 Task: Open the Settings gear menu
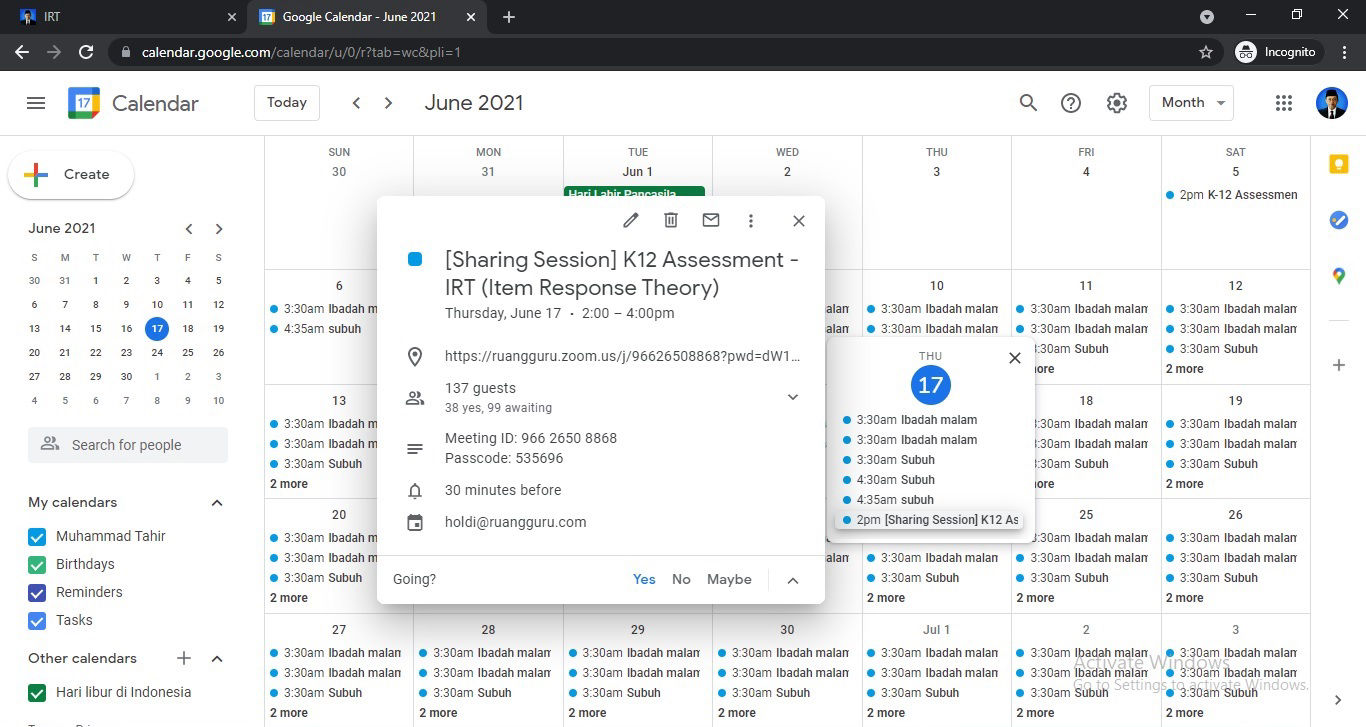[x=1117, y=103]
